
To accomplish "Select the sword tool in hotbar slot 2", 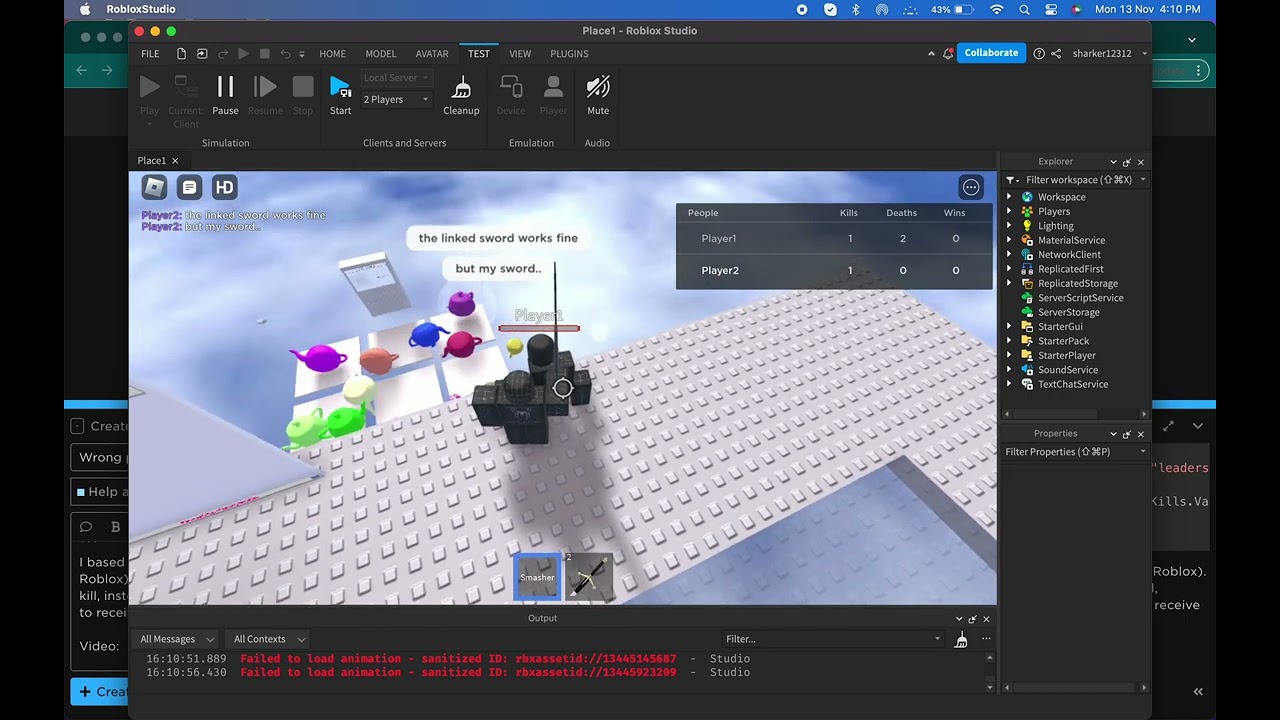I will [589, 577].
